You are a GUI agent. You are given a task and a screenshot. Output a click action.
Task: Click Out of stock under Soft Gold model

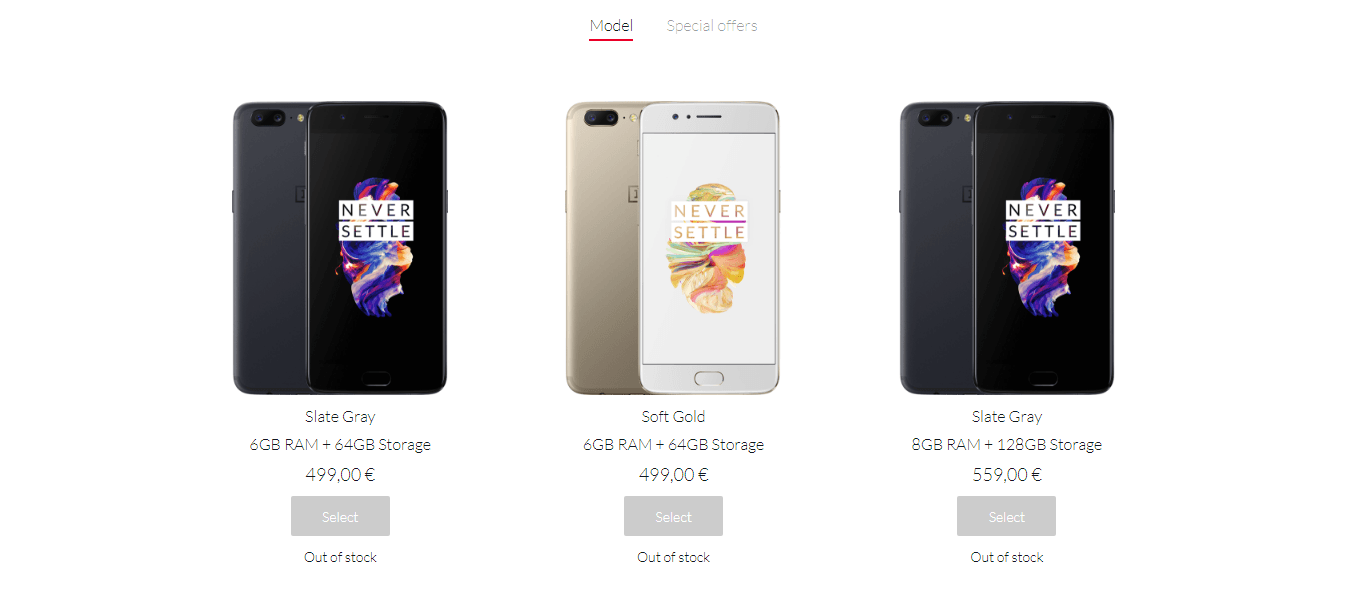tap(673, 557)
